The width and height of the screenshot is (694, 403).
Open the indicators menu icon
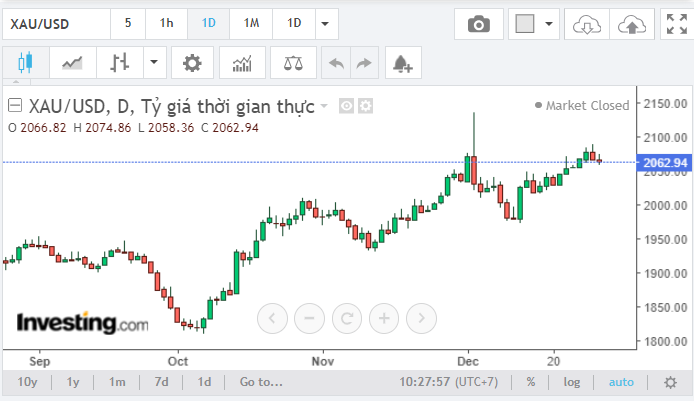click(x=242, y=62)
